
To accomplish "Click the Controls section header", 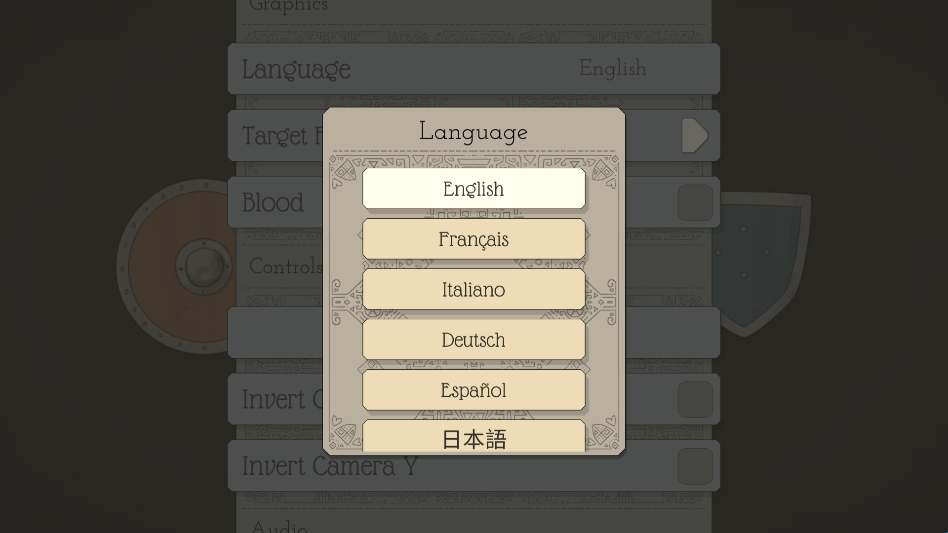I will point(285,267).
